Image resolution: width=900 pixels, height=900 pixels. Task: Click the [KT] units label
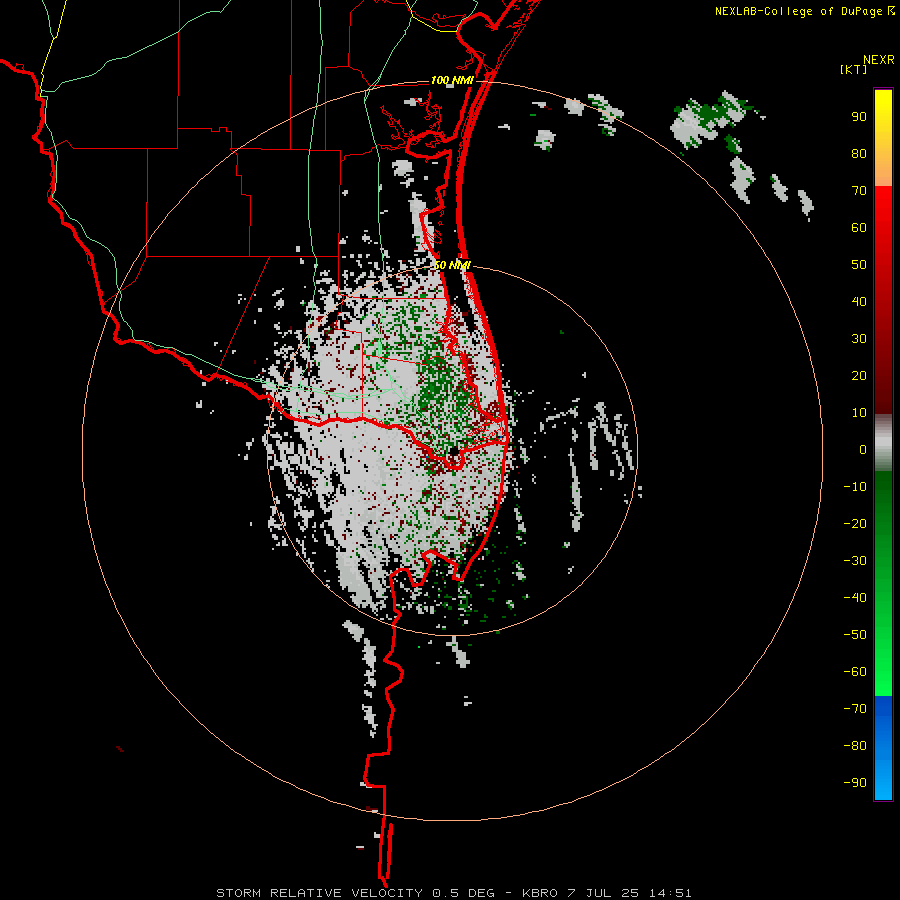(x=854, y=69)
